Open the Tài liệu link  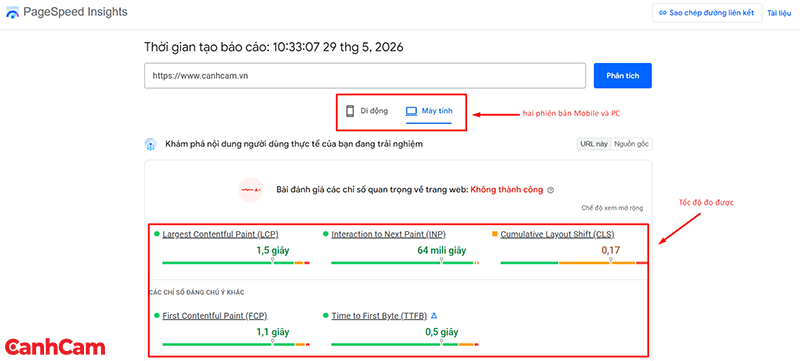(x=779, y=13)
